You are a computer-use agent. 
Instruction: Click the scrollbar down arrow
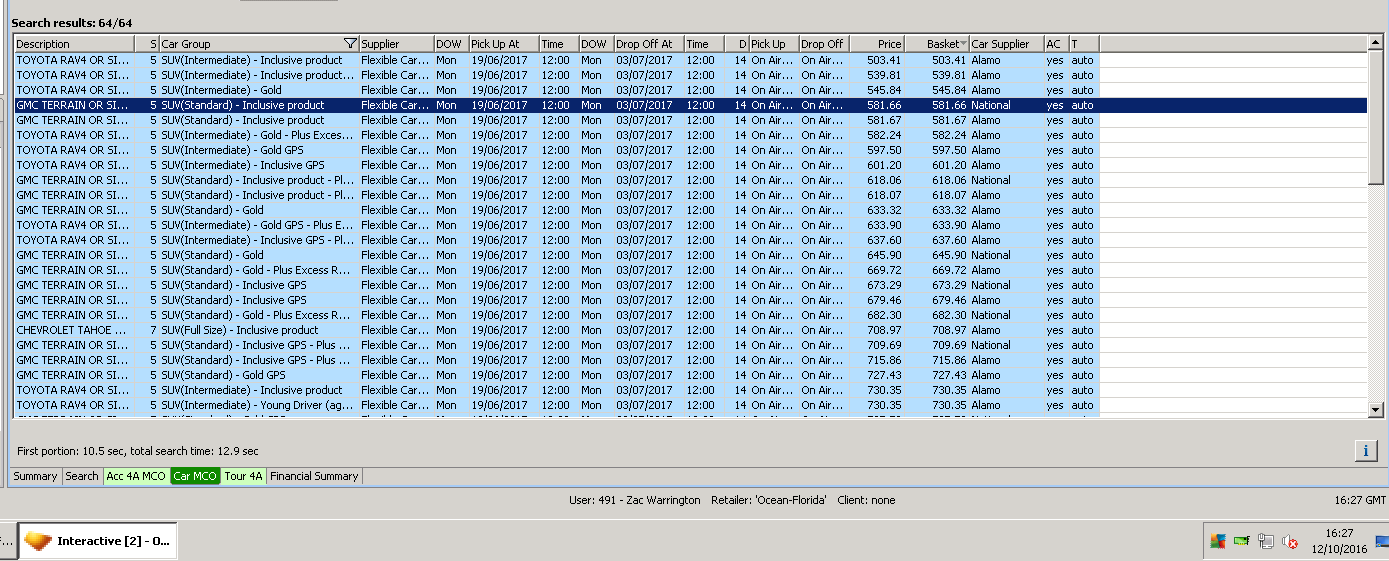point(1376,410)
